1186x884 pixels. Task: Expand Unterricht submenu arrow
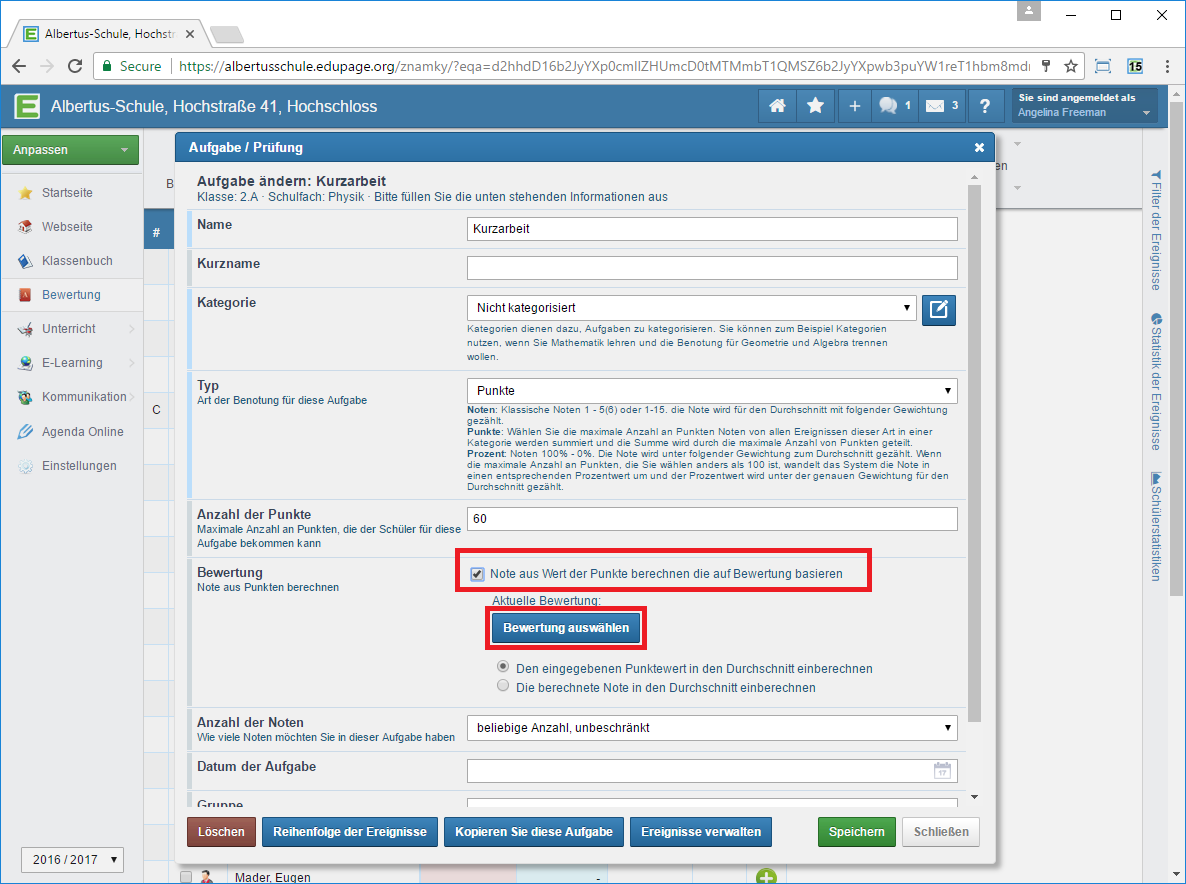(x=132, y=329)
